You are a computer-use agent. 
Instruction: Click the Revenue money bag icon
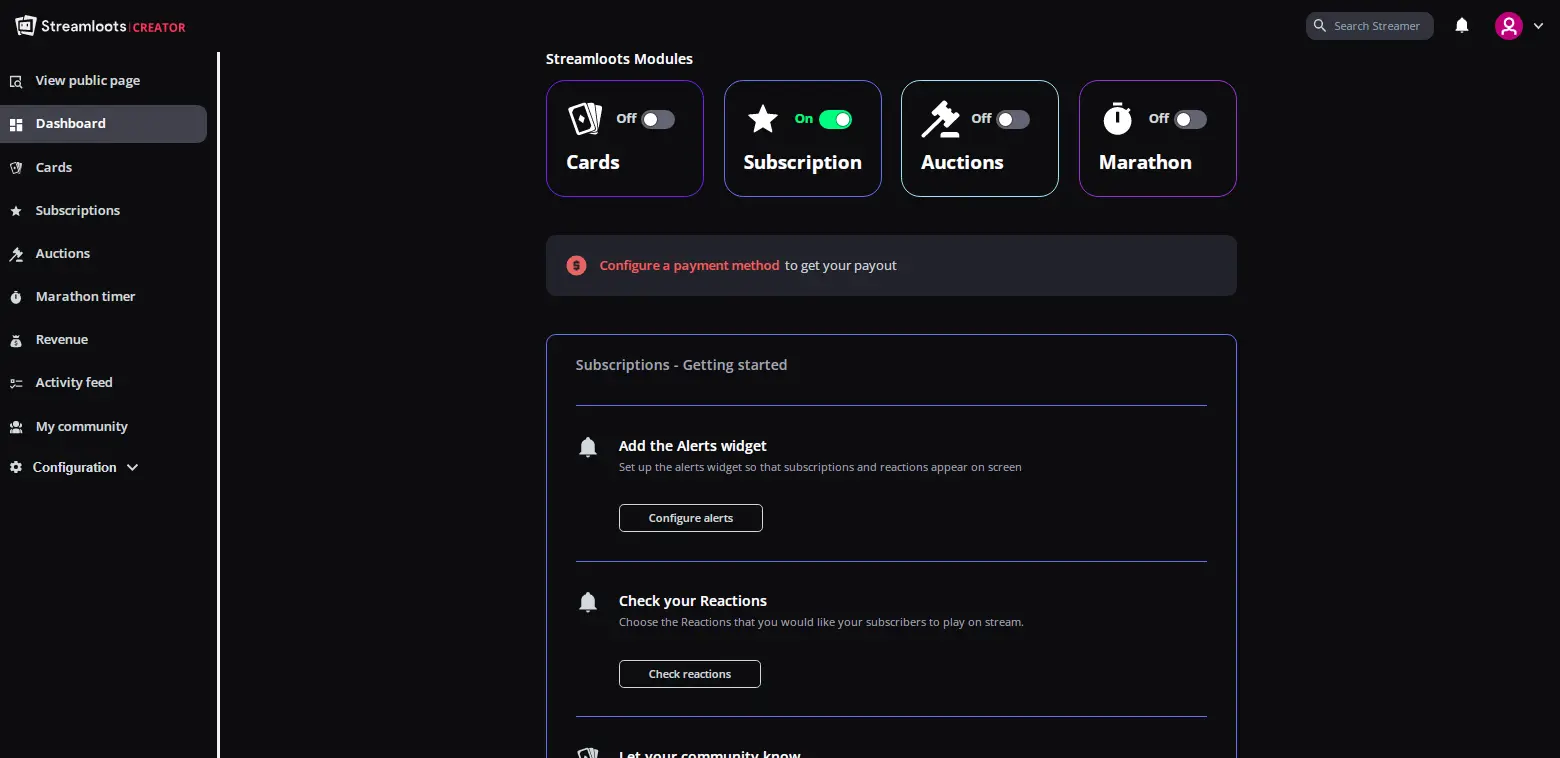[x=16, y=340]
